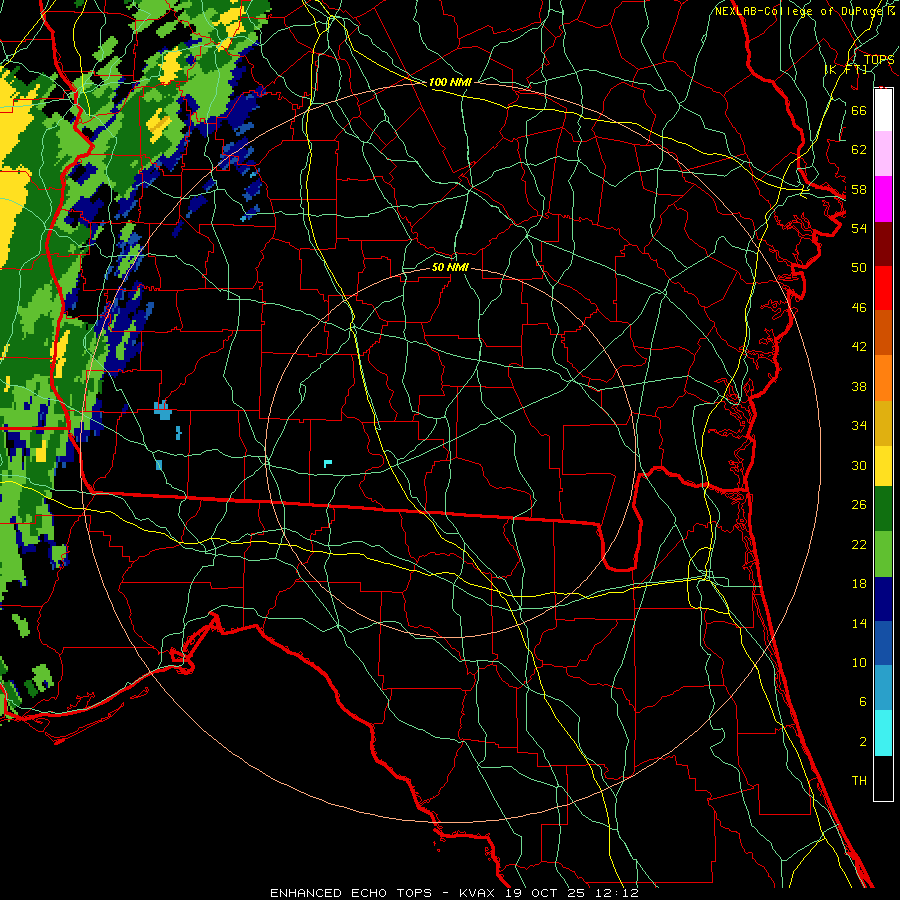The height and width of the screenshot is (900, 900).
Task: Select the dark red swatch below 54
Action: (x=883, y=244)
